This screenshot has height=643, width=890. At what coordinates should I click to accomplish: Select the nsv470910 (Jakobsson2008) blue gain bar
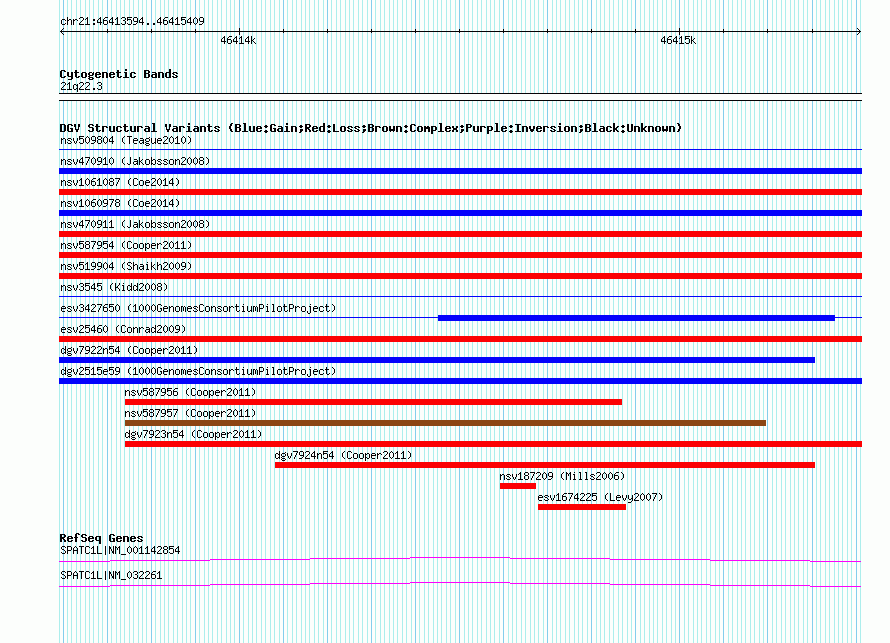[460, 171]
